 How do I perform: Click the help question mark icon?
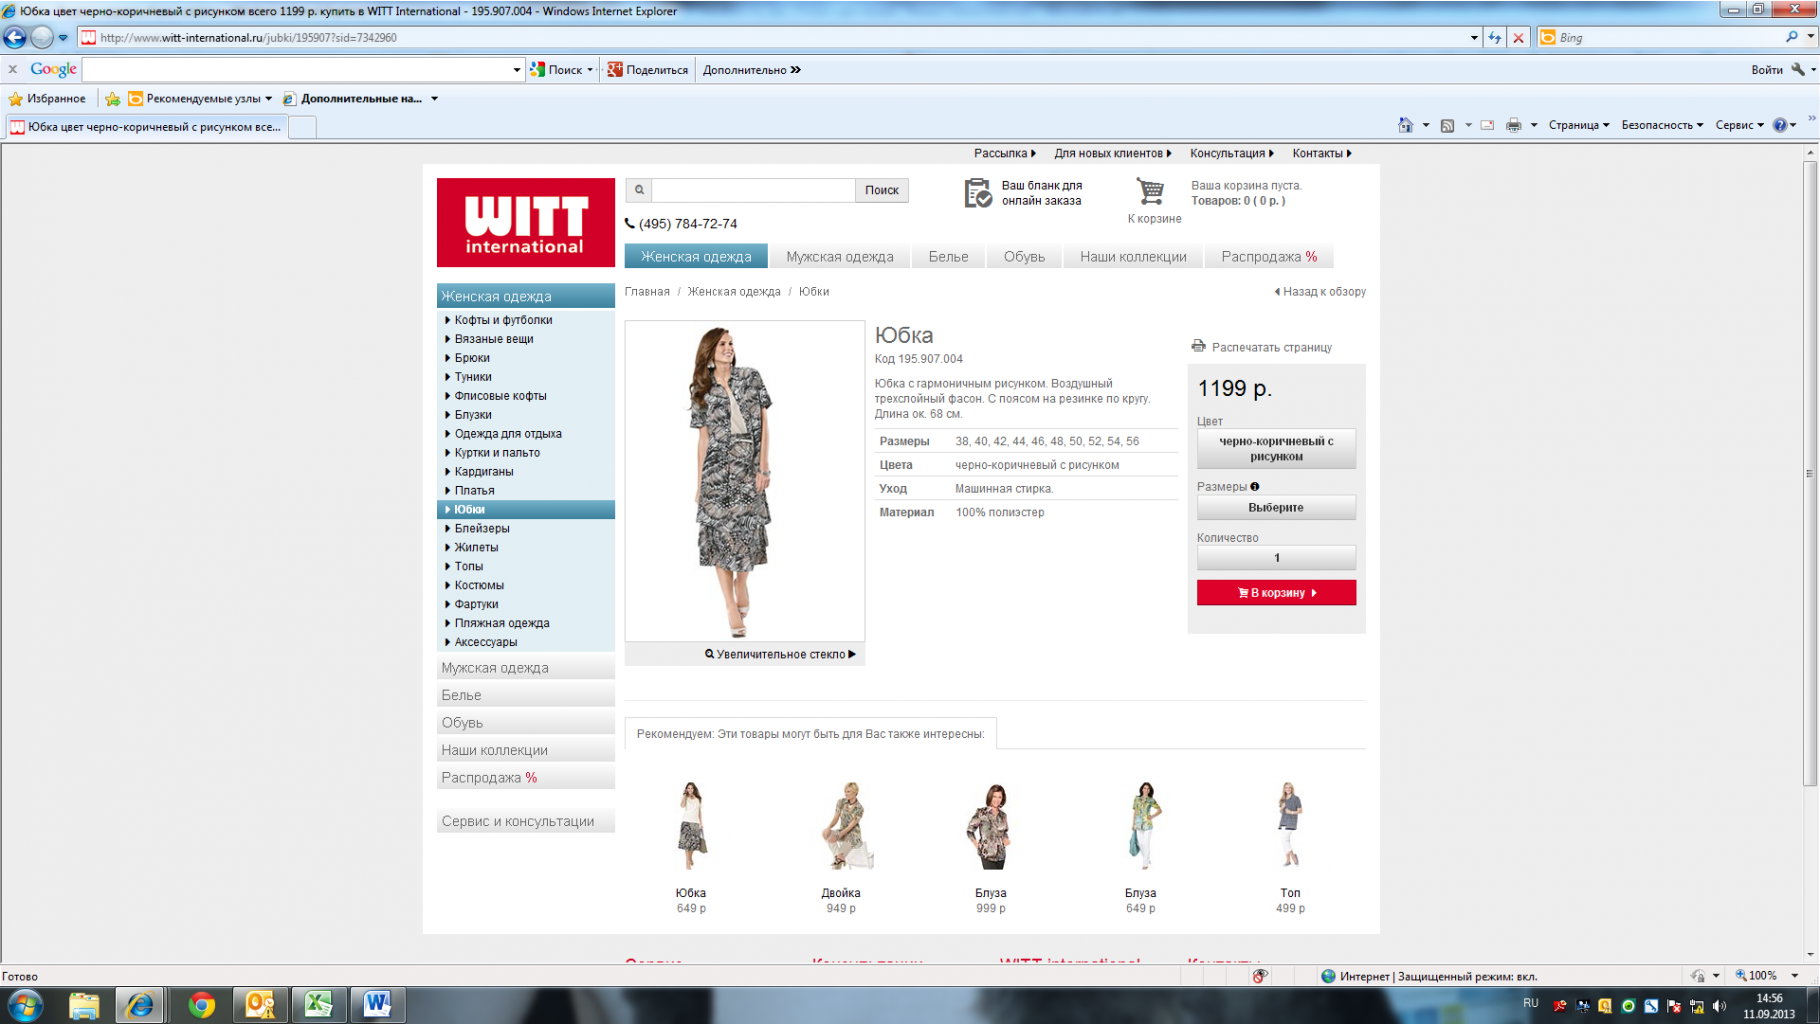1780,125
